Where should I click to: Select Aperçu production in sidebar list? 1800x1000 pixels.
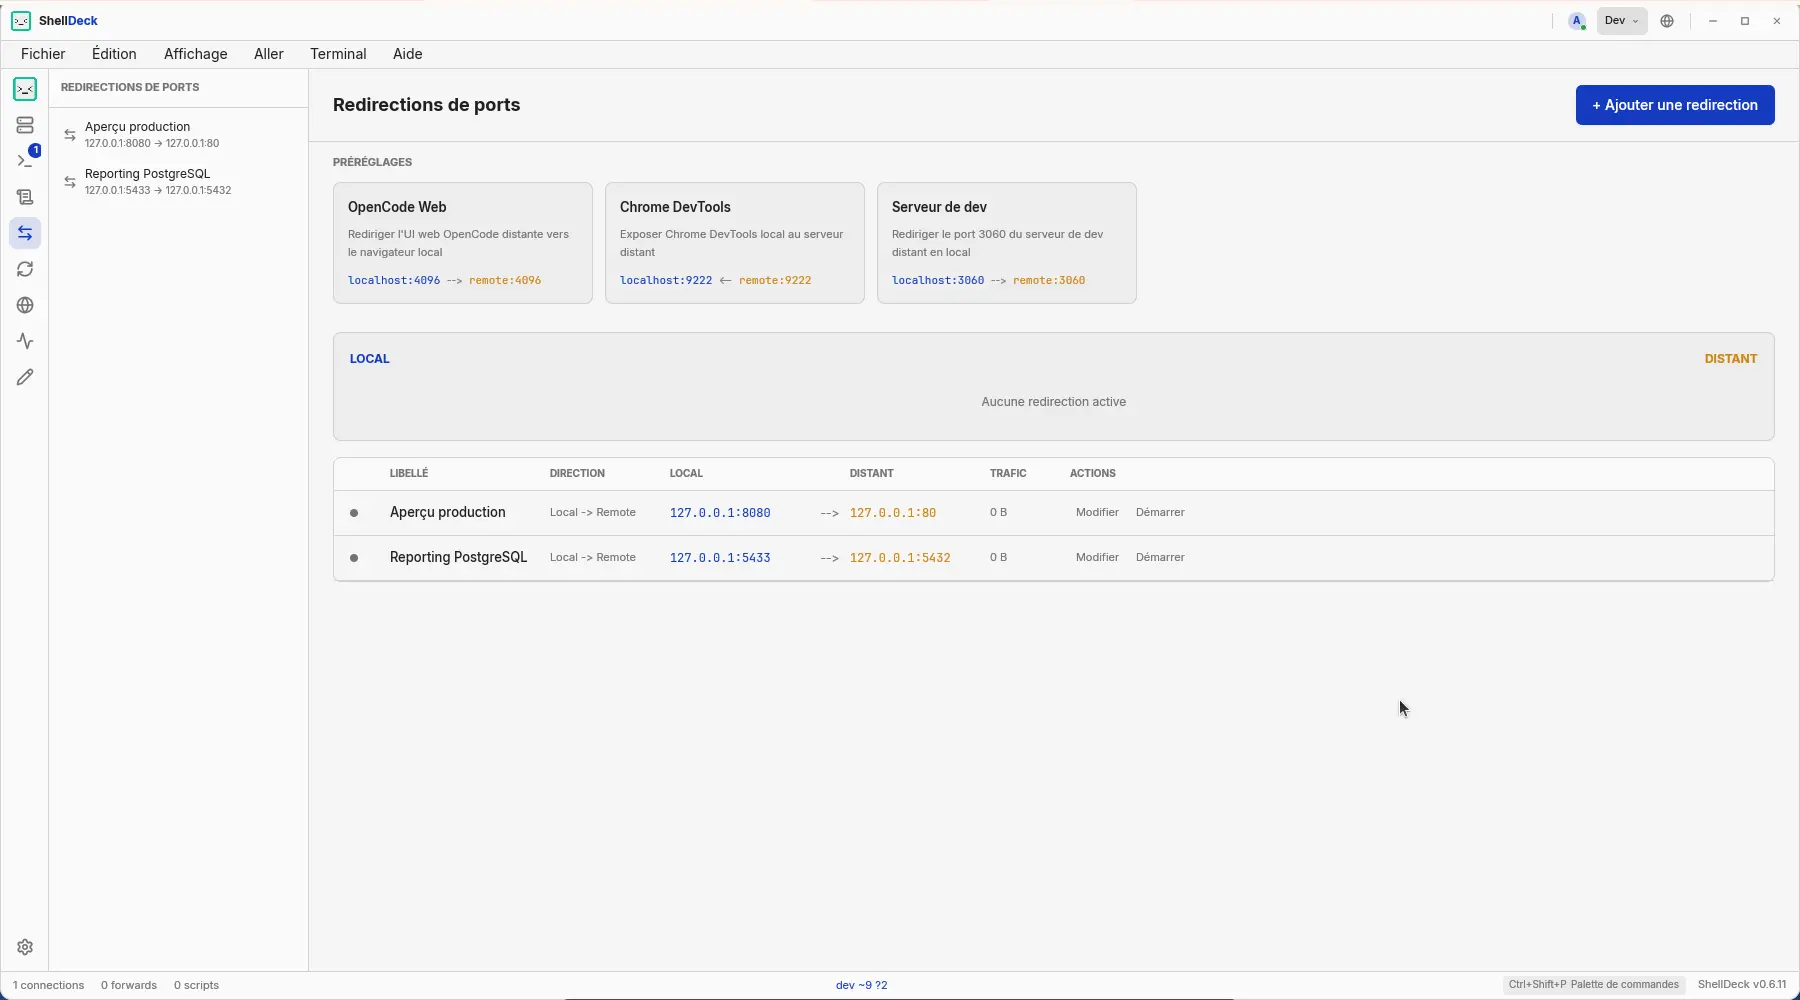(x=178, y=134)
